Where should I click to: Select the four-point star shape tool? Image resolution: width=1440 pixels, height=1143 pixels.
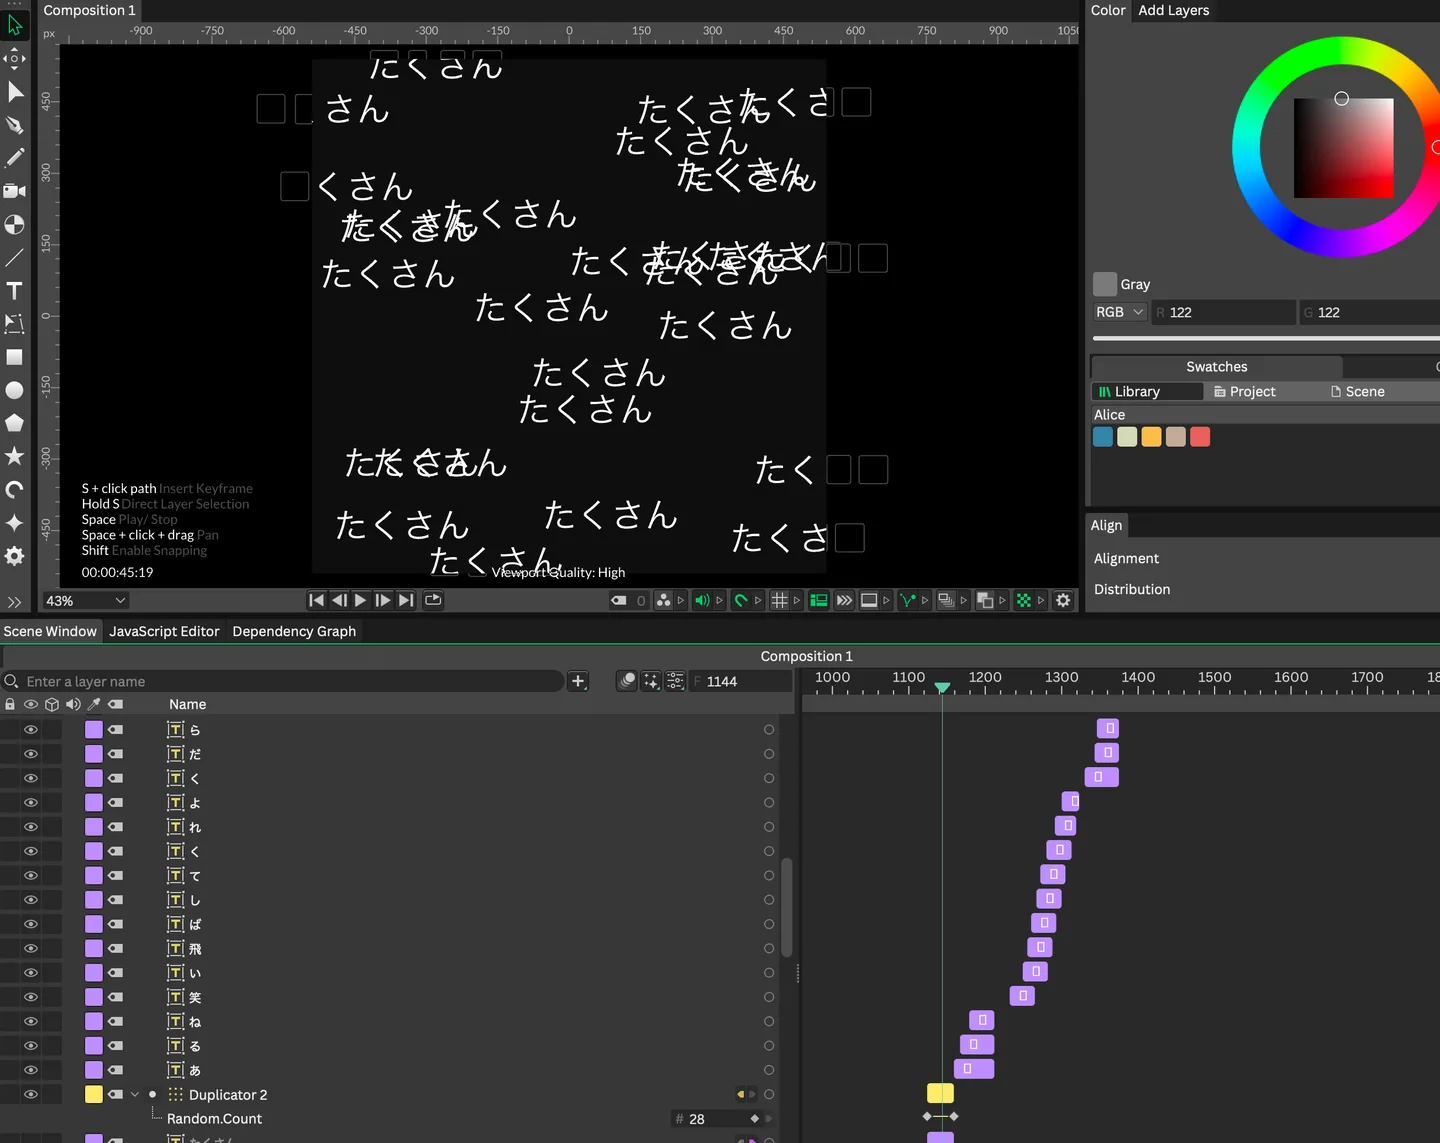(14, 522)
